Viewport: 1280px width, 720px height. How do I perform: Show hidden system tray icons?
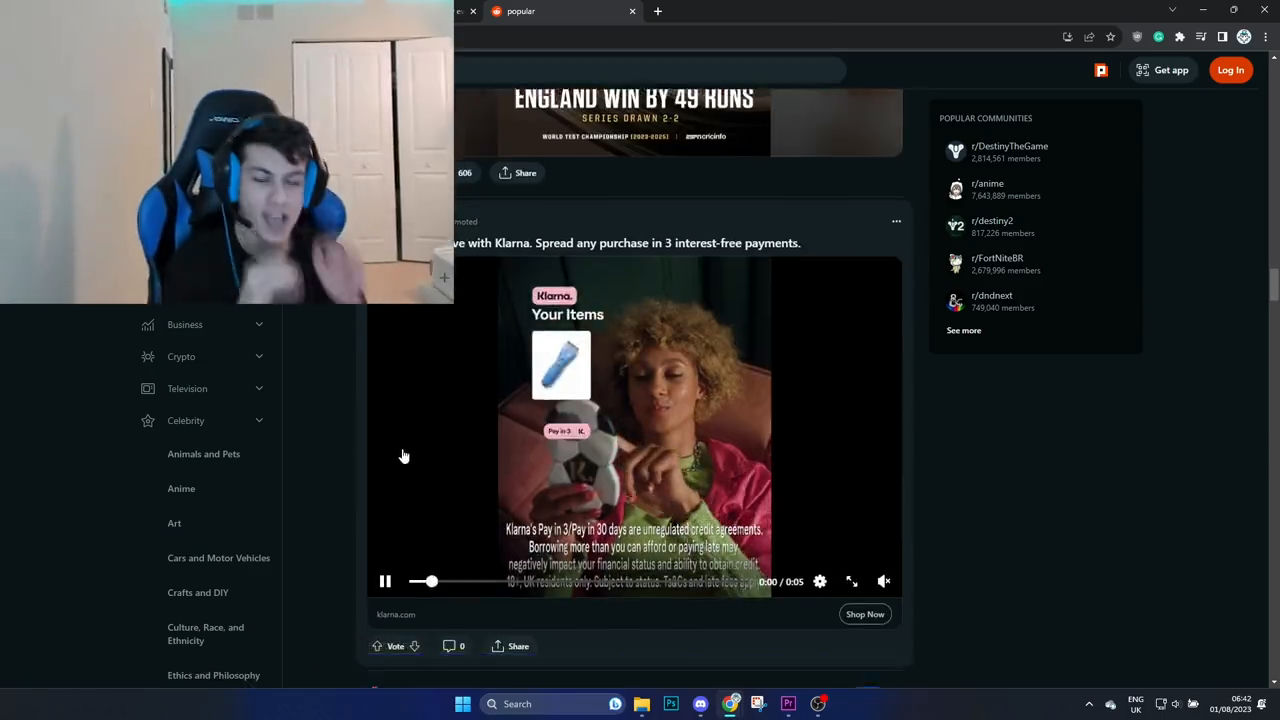[1089, 704]
